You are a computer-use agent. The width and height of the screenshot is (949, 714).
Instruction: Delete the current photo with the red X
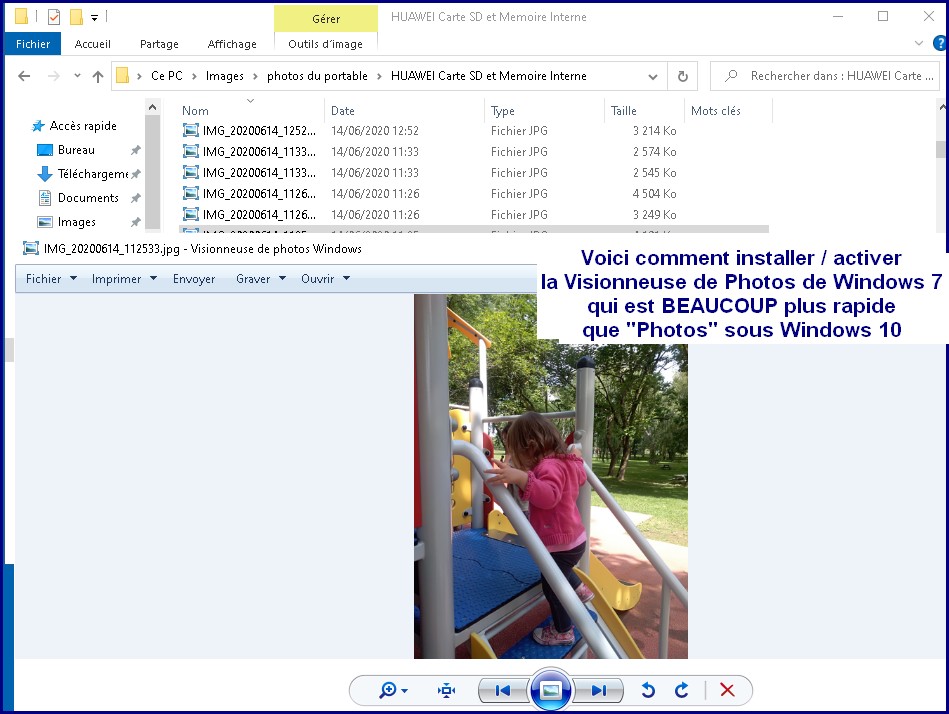(727, 690)
